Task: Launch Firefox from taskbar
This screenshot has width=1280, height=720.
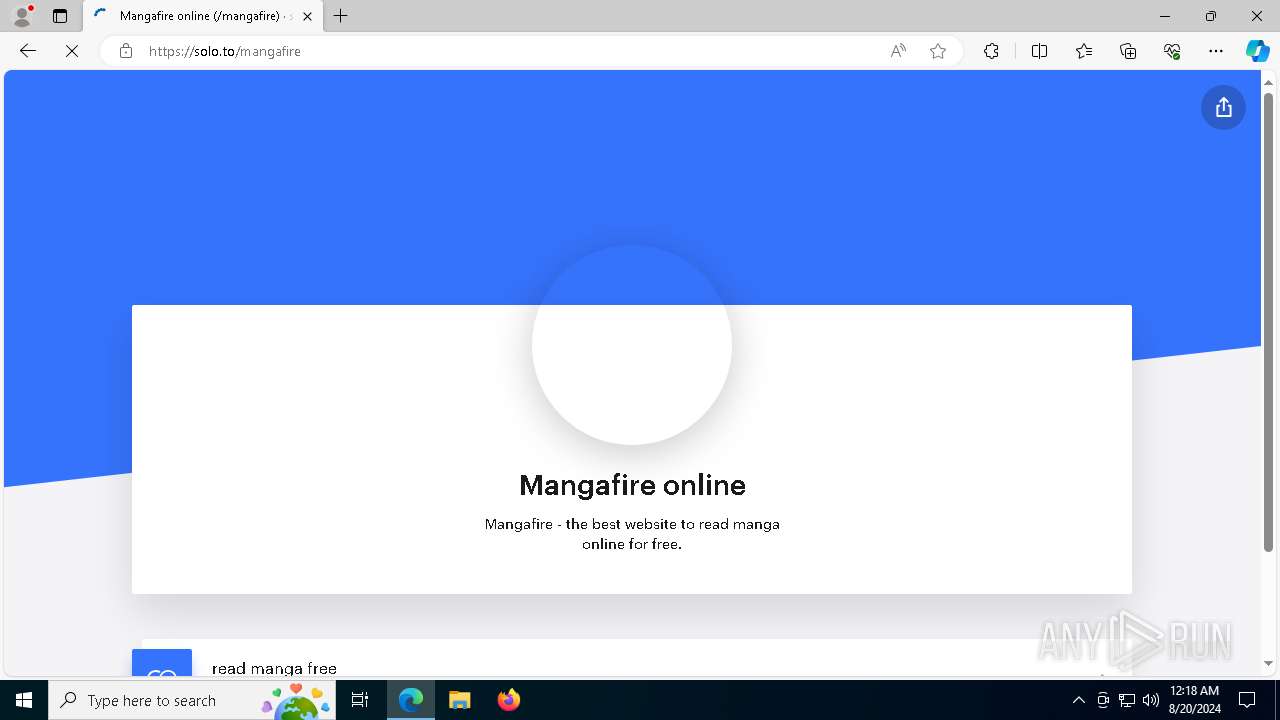Action: click(508, 700)
